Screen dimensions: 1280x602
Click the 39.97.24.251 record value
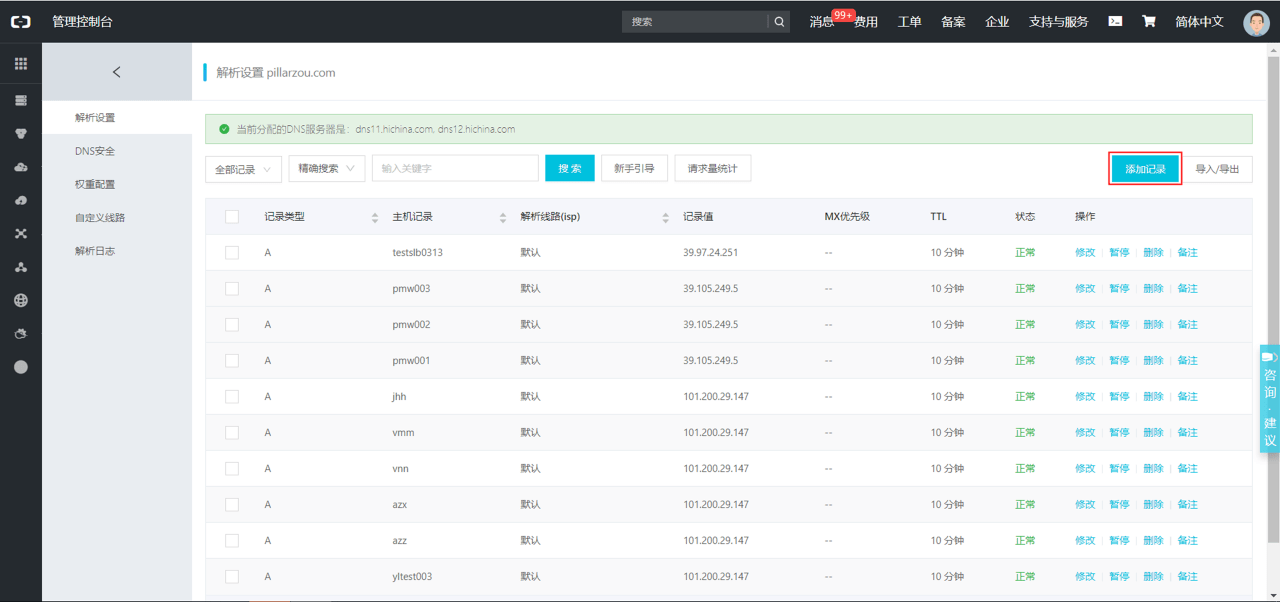point(710,253)
